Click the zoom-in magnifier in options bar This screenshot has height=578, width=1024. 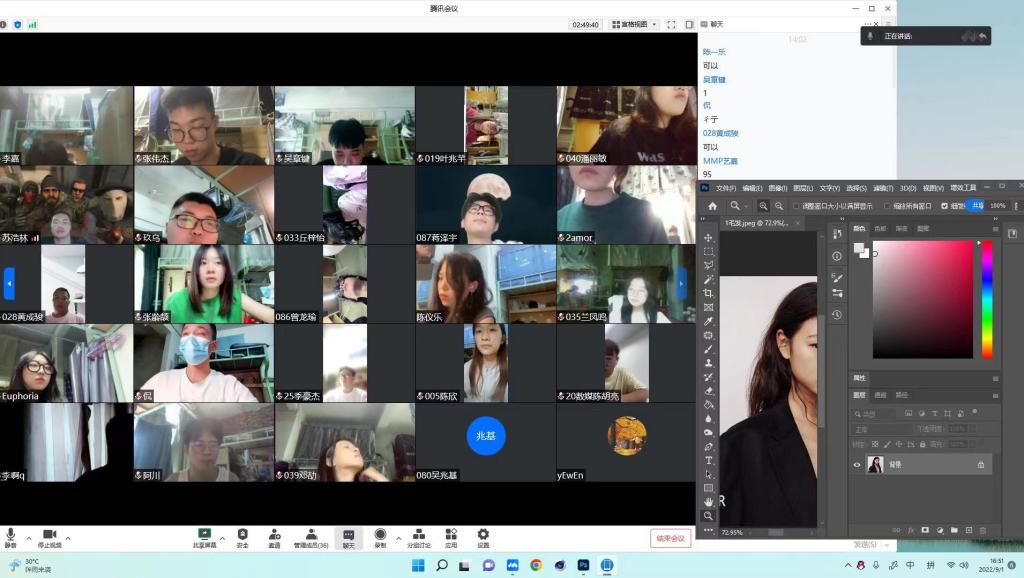pyautogui.click(x=763, y=206)
